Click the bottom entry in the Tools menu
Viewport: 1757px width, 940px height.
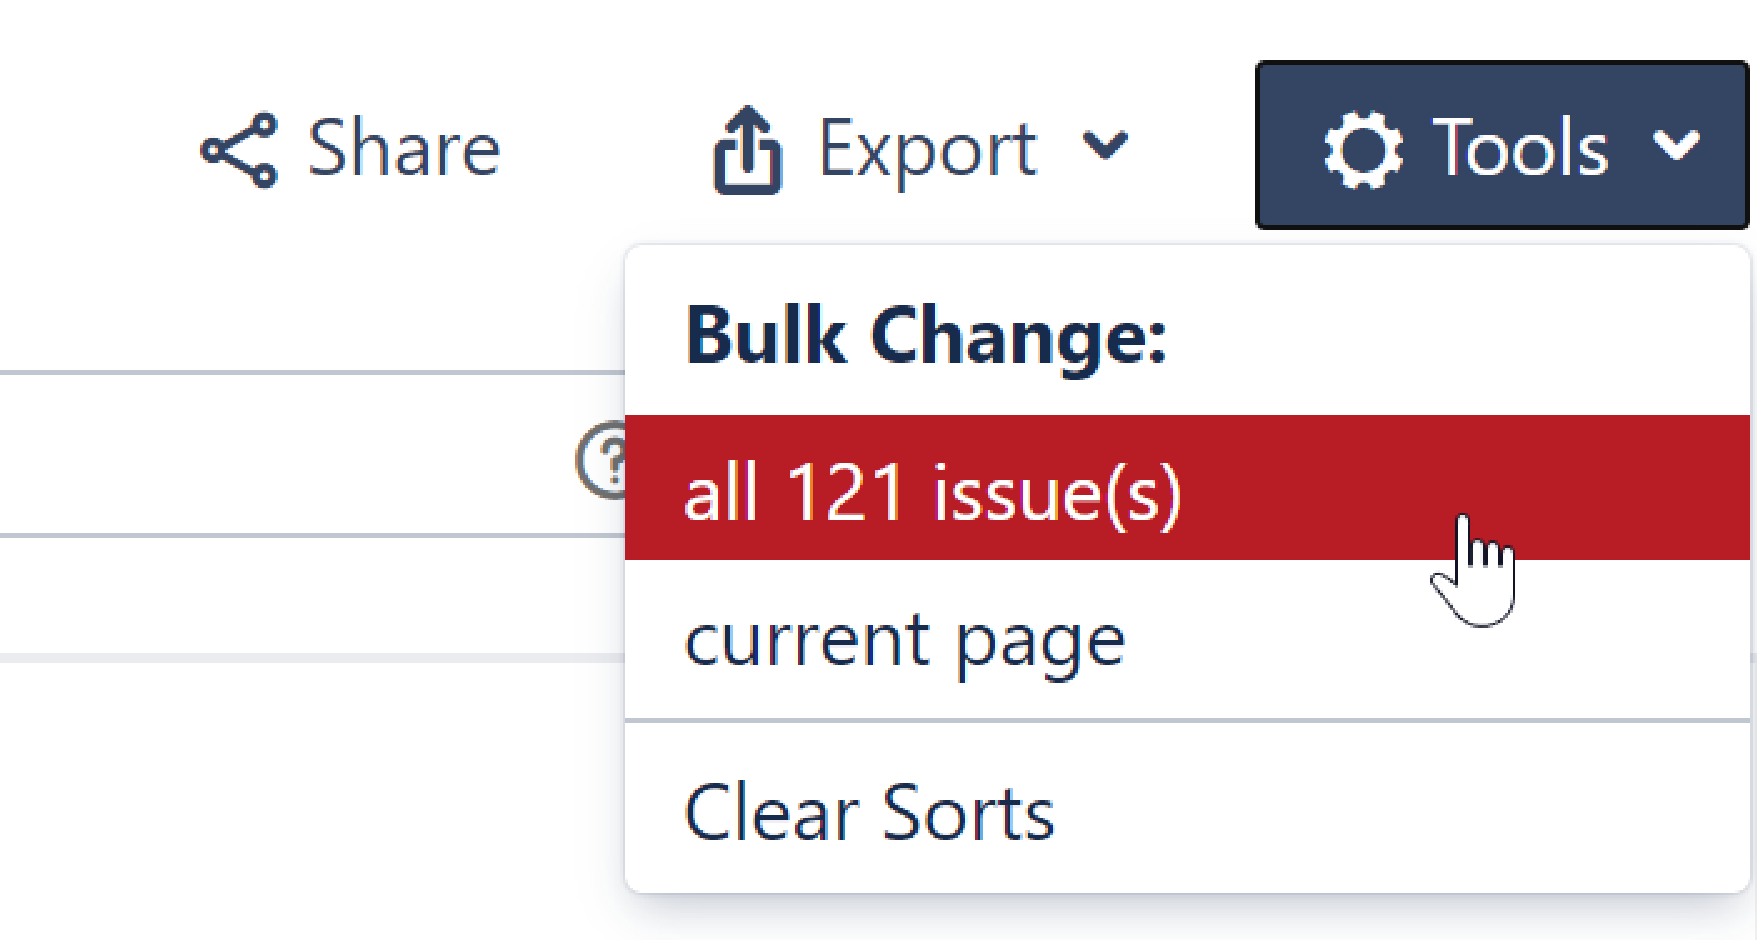[x=869, y=813]
